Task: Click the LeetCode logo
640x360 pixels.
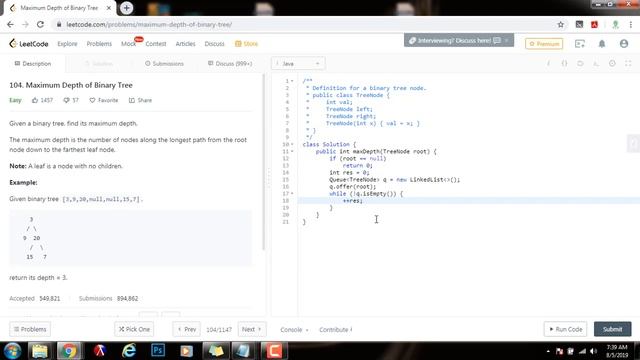Action: tap(29, 44)
